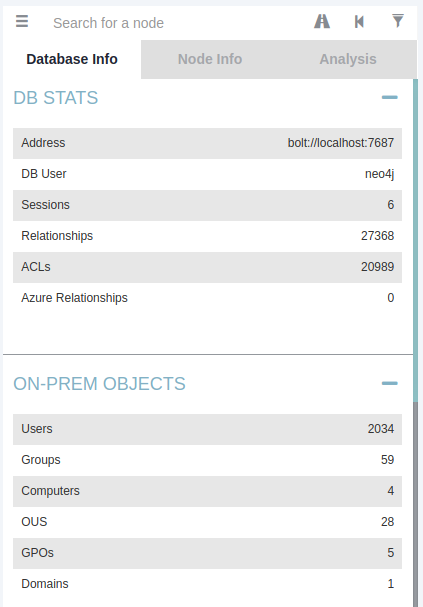Click the ACLs label
423x607 pixels.
pyautogui.click(x=36, y=267)
